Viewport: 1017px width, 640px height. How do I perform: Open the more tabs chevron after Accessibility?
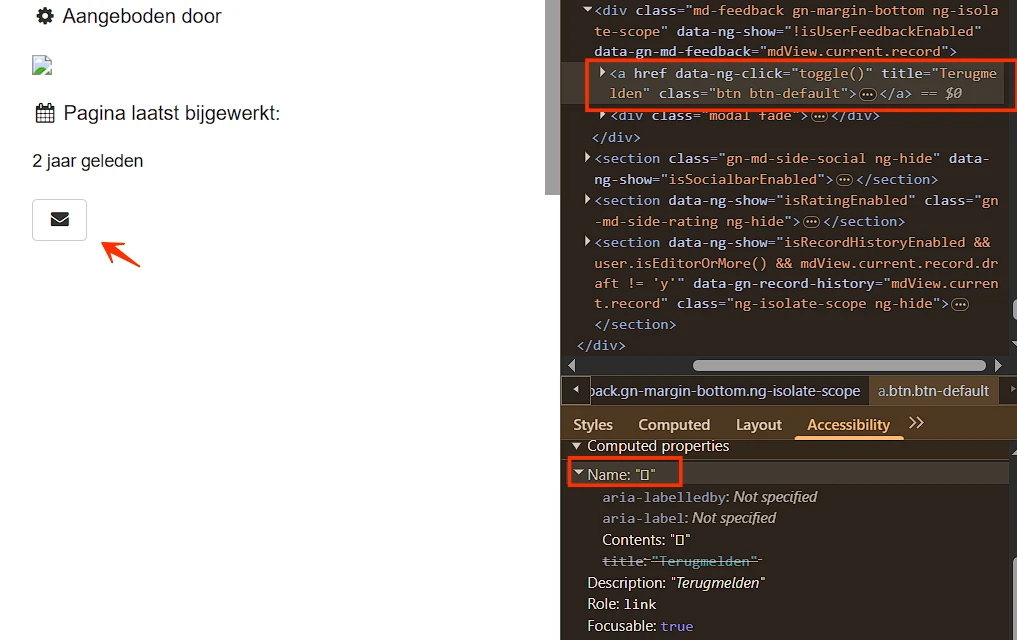pos(916,423)
